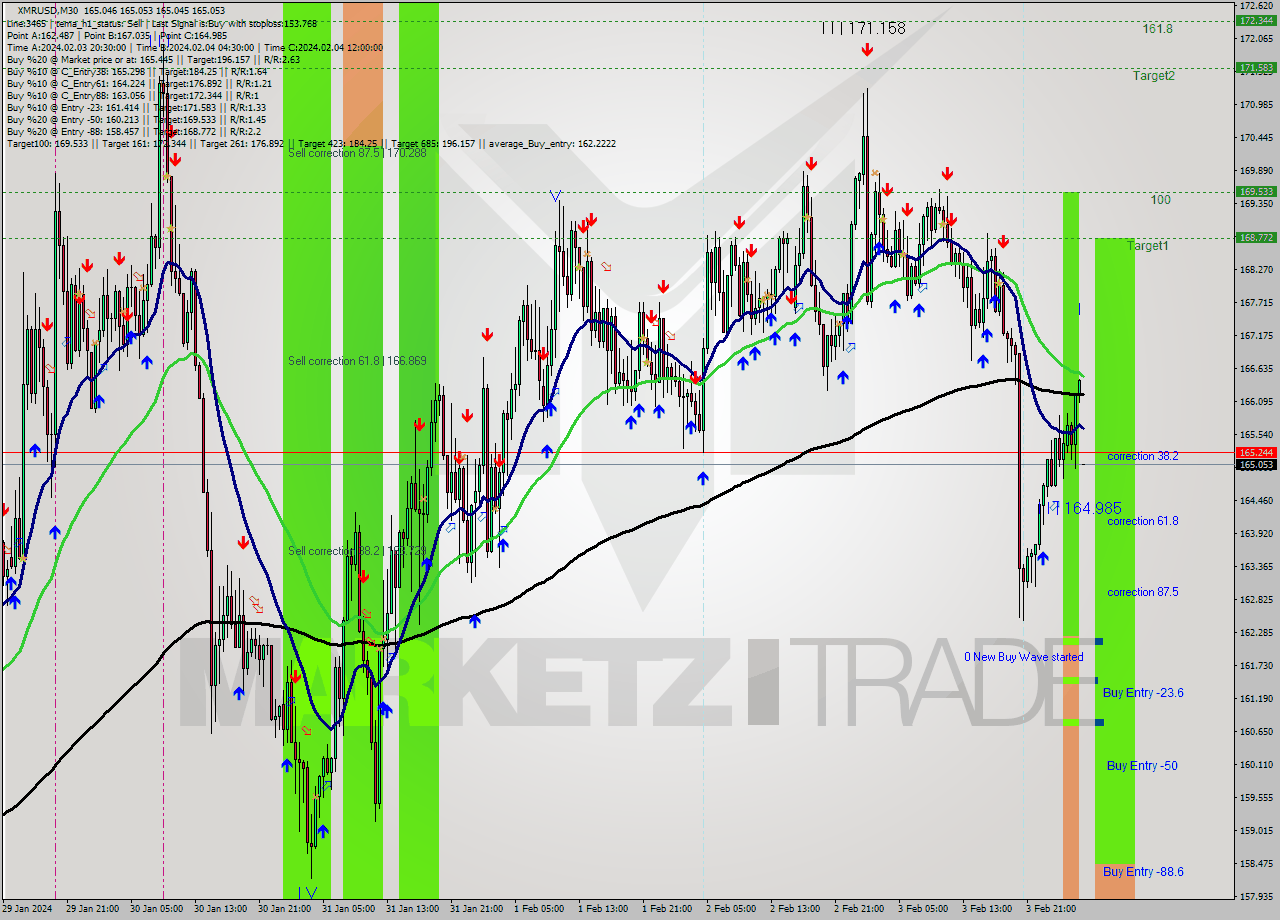1280x920 pixels.
Task: Click the '1 Feb 21:00' time label
Action: click(x=668, y=909)
